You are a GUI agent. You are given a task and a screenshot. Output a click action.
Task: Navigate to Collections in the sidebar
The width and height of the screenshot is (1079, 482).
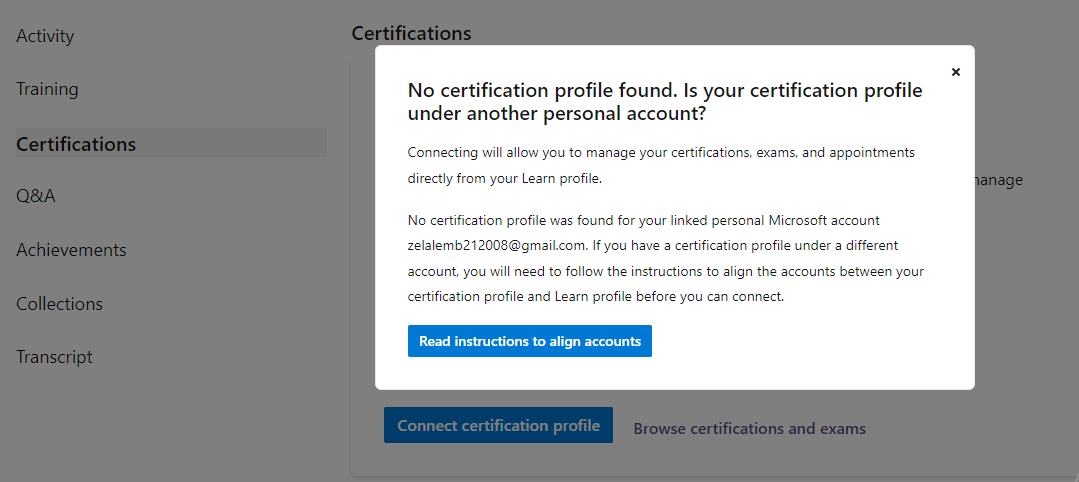coord(60,304)
